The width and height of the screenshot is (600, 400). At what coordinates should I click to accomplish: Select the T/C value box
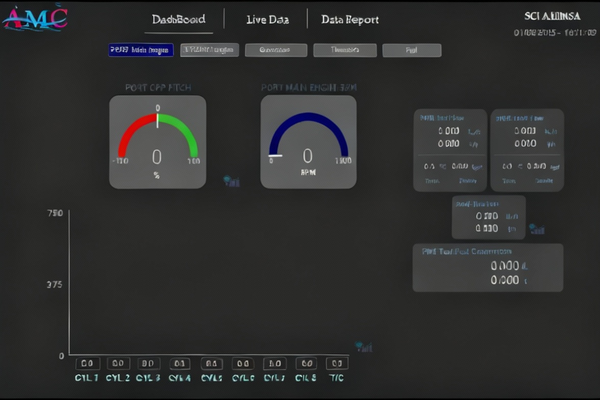click(337, 364)
